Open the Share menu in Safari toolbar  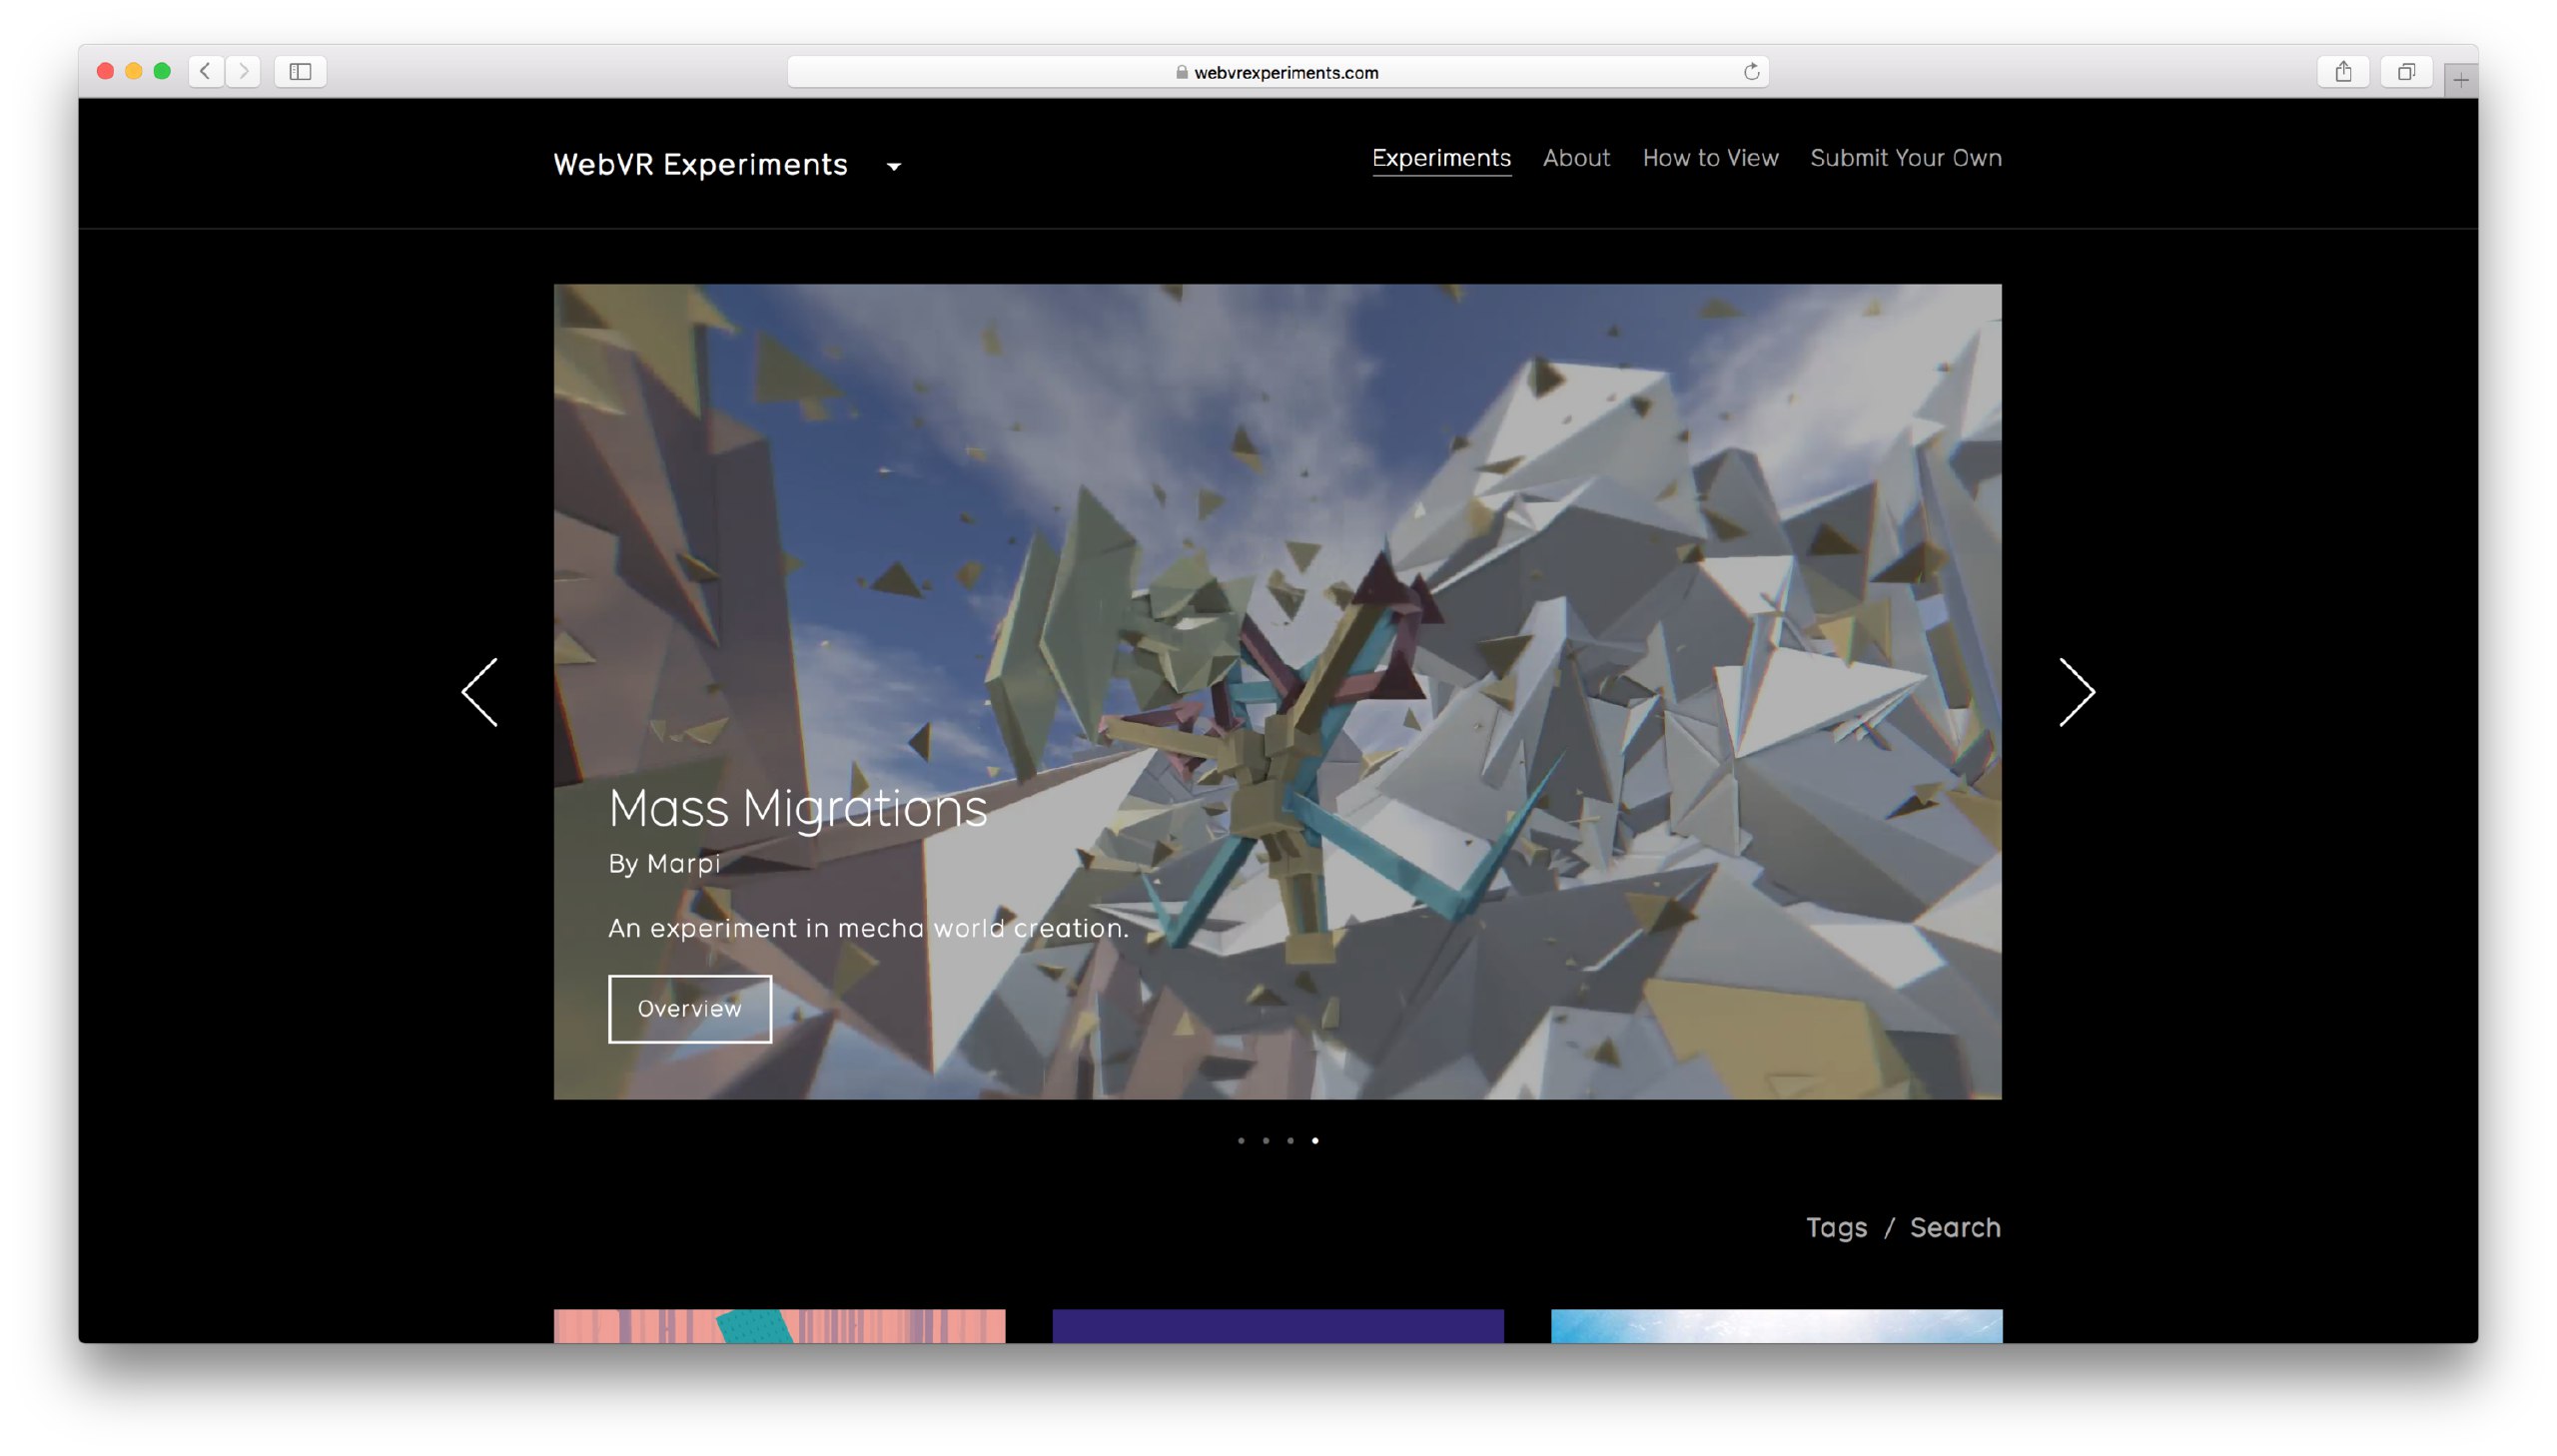pos(2343,71)
